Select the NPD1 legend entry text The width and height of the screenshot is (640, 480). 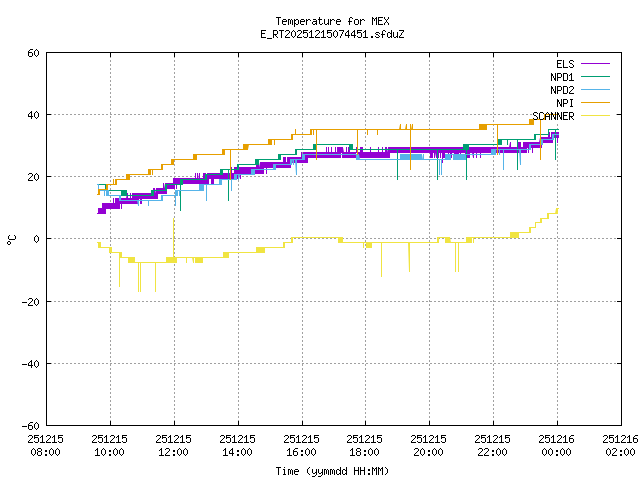pyautogui.click(x=562, y=77)
